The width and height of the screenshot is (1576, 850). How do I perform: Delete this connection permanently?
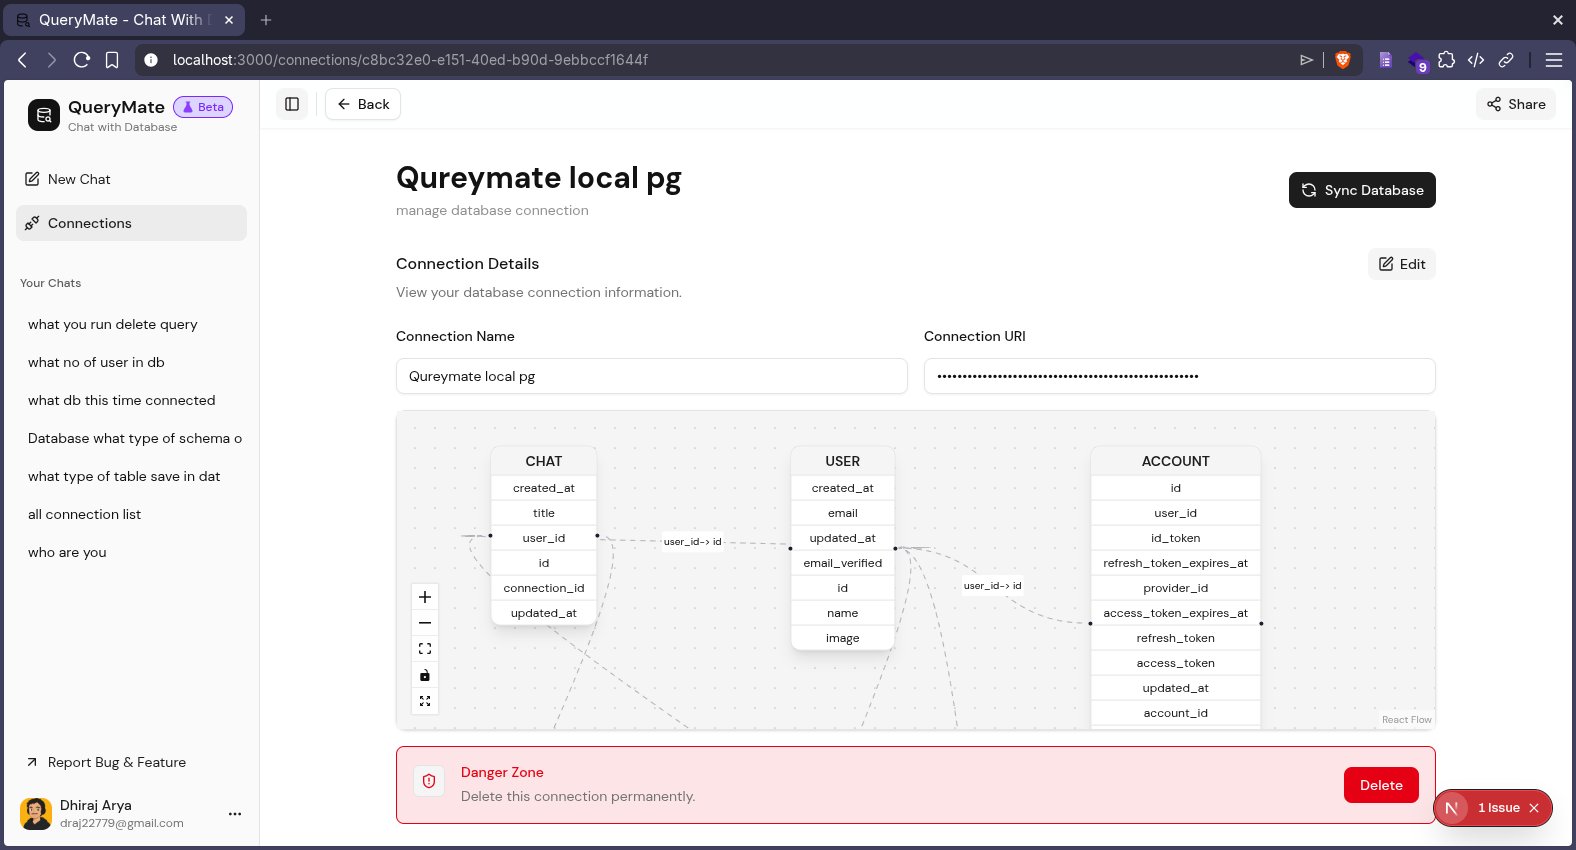1381,785
